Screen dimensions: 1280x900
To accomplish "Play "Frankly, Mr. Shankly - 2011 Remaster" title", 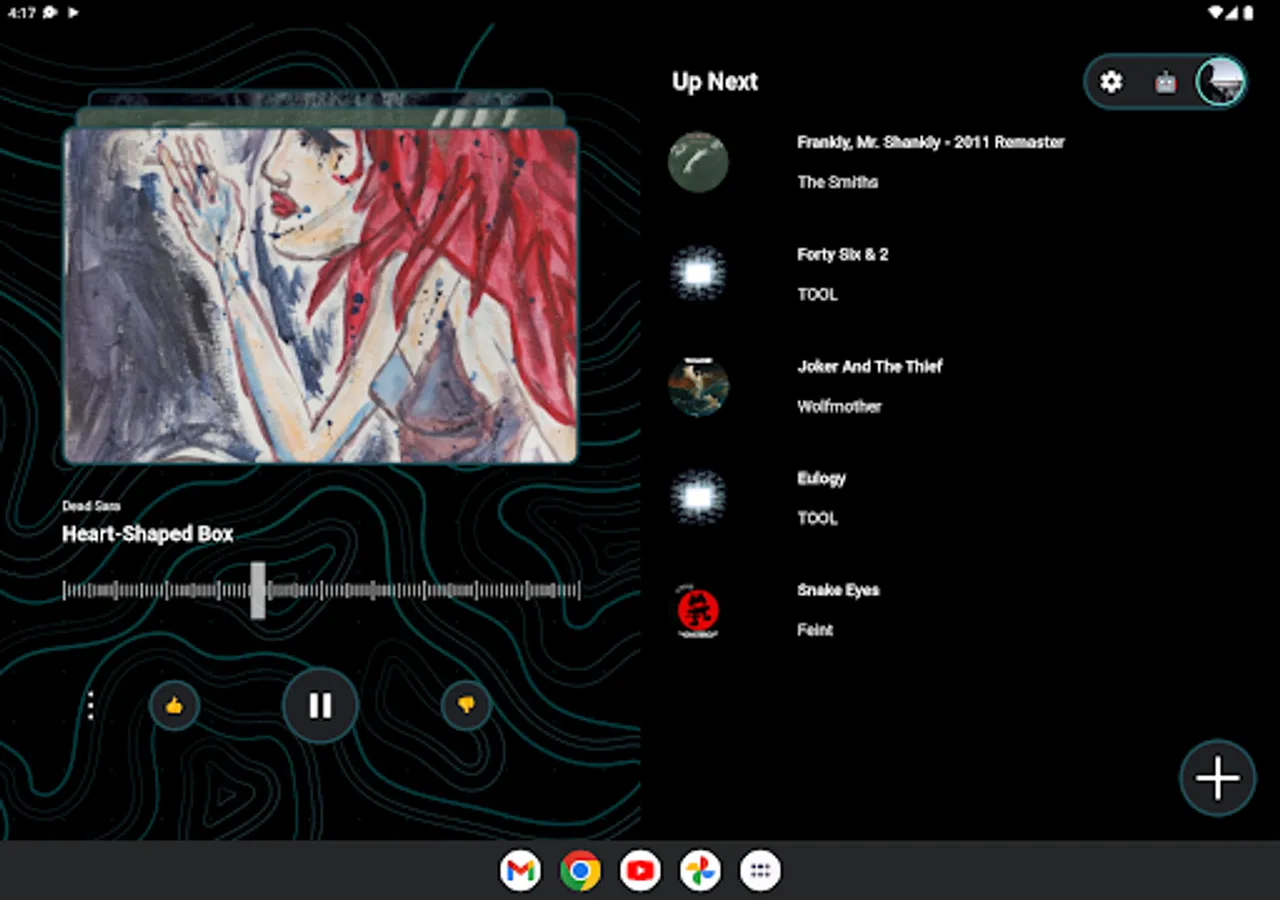I will pos(931,142).
